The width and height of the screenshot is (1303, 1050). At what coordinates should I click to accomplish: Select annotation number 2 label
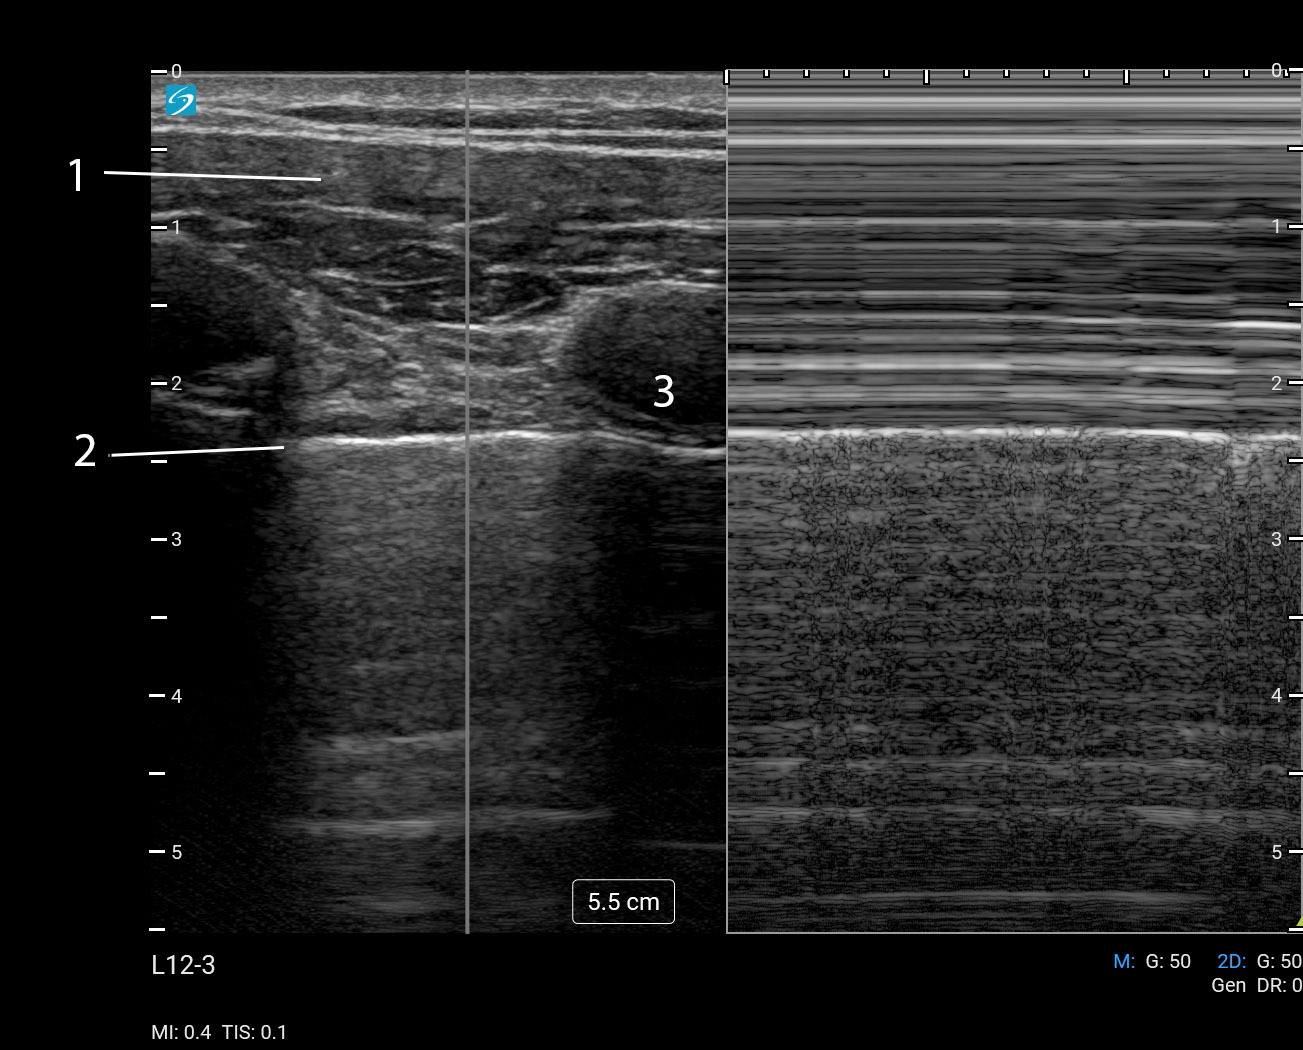point(85,451)
